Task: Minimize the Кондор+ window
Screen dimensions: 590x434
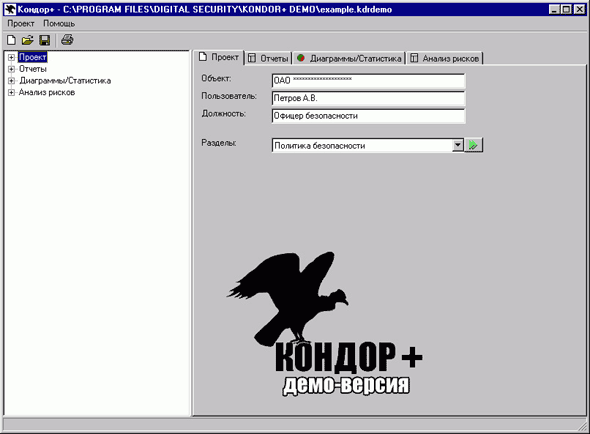Action: tap(554, 9)
